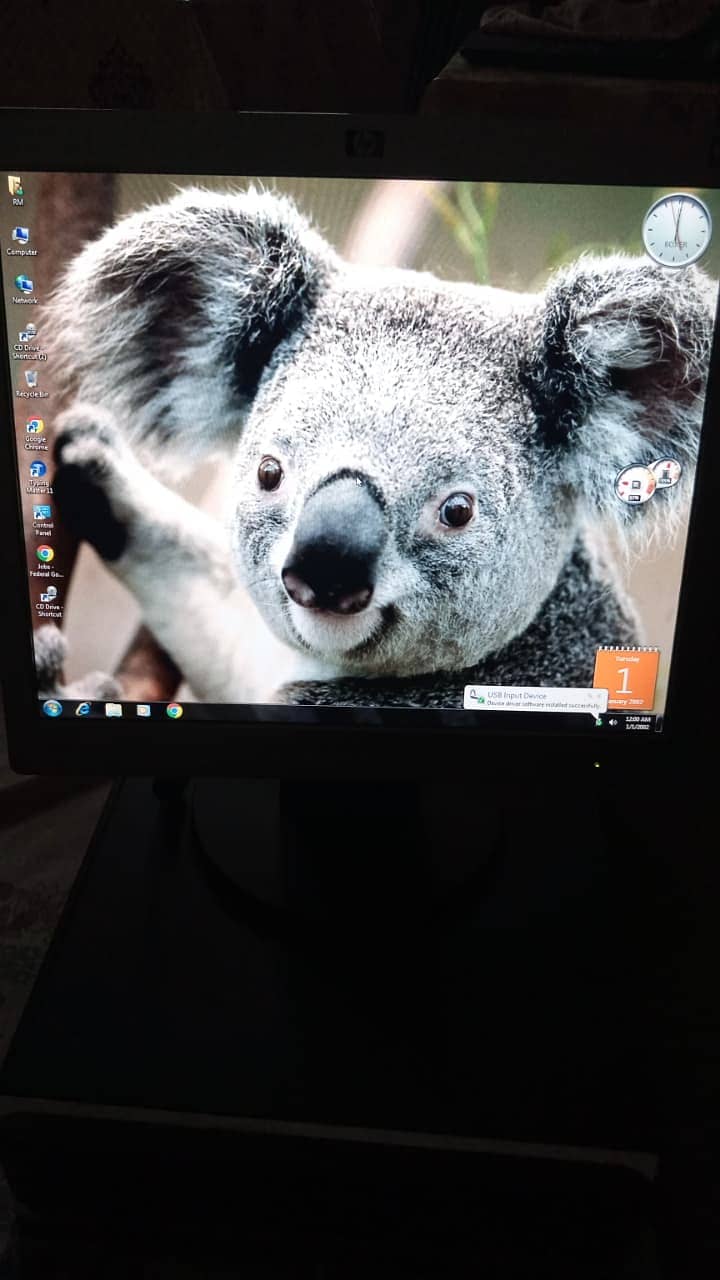This screenshot has width=720, height=1280.
Task: Launch the Google Chrome desktop shortcut
Action: click(35, 433)
